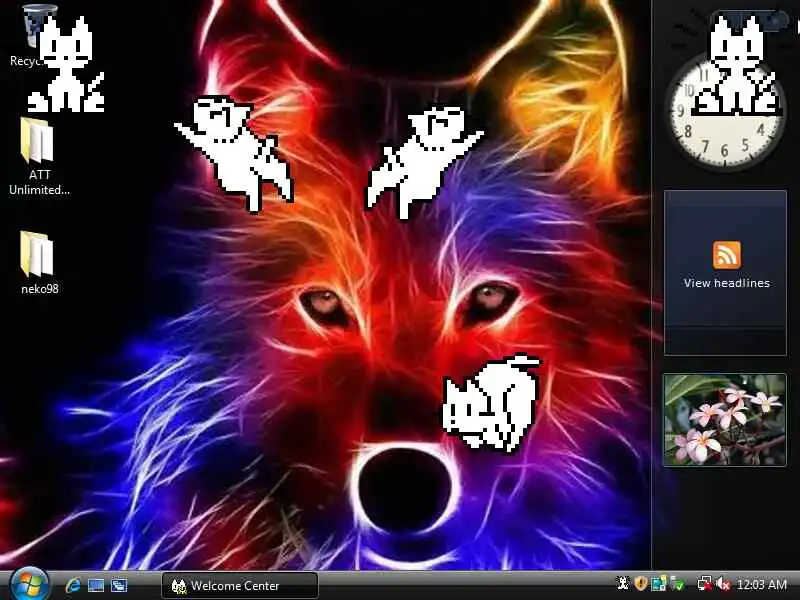Click the curled cat near the wolf's nose

pos(492,403)
